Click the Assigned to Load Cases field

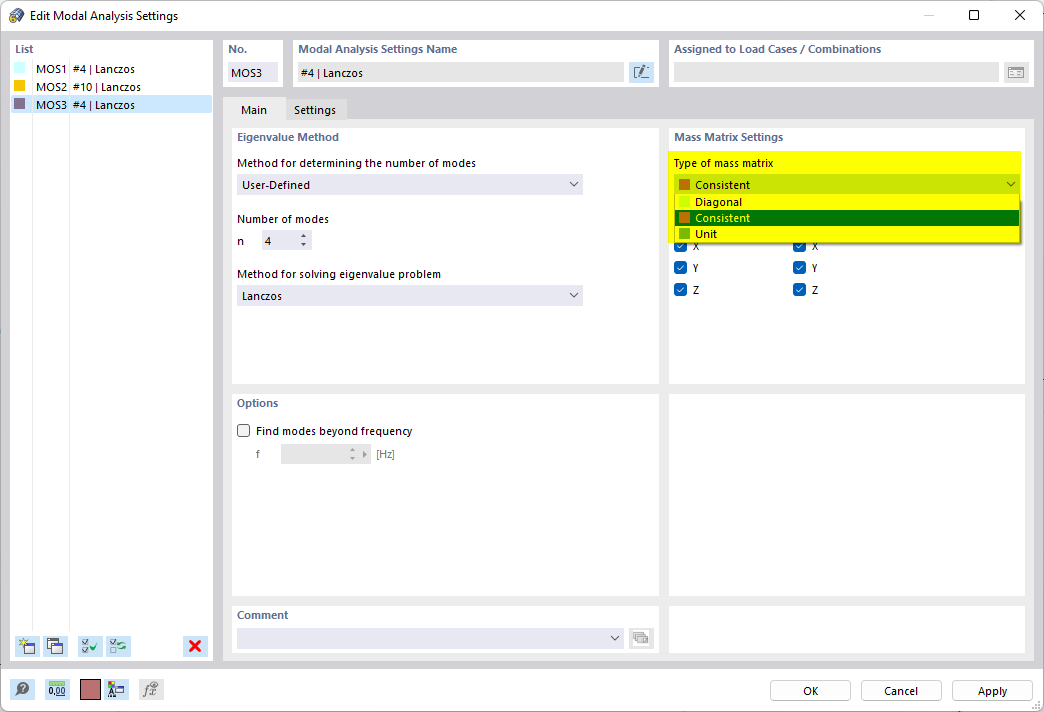pos(836,73)
